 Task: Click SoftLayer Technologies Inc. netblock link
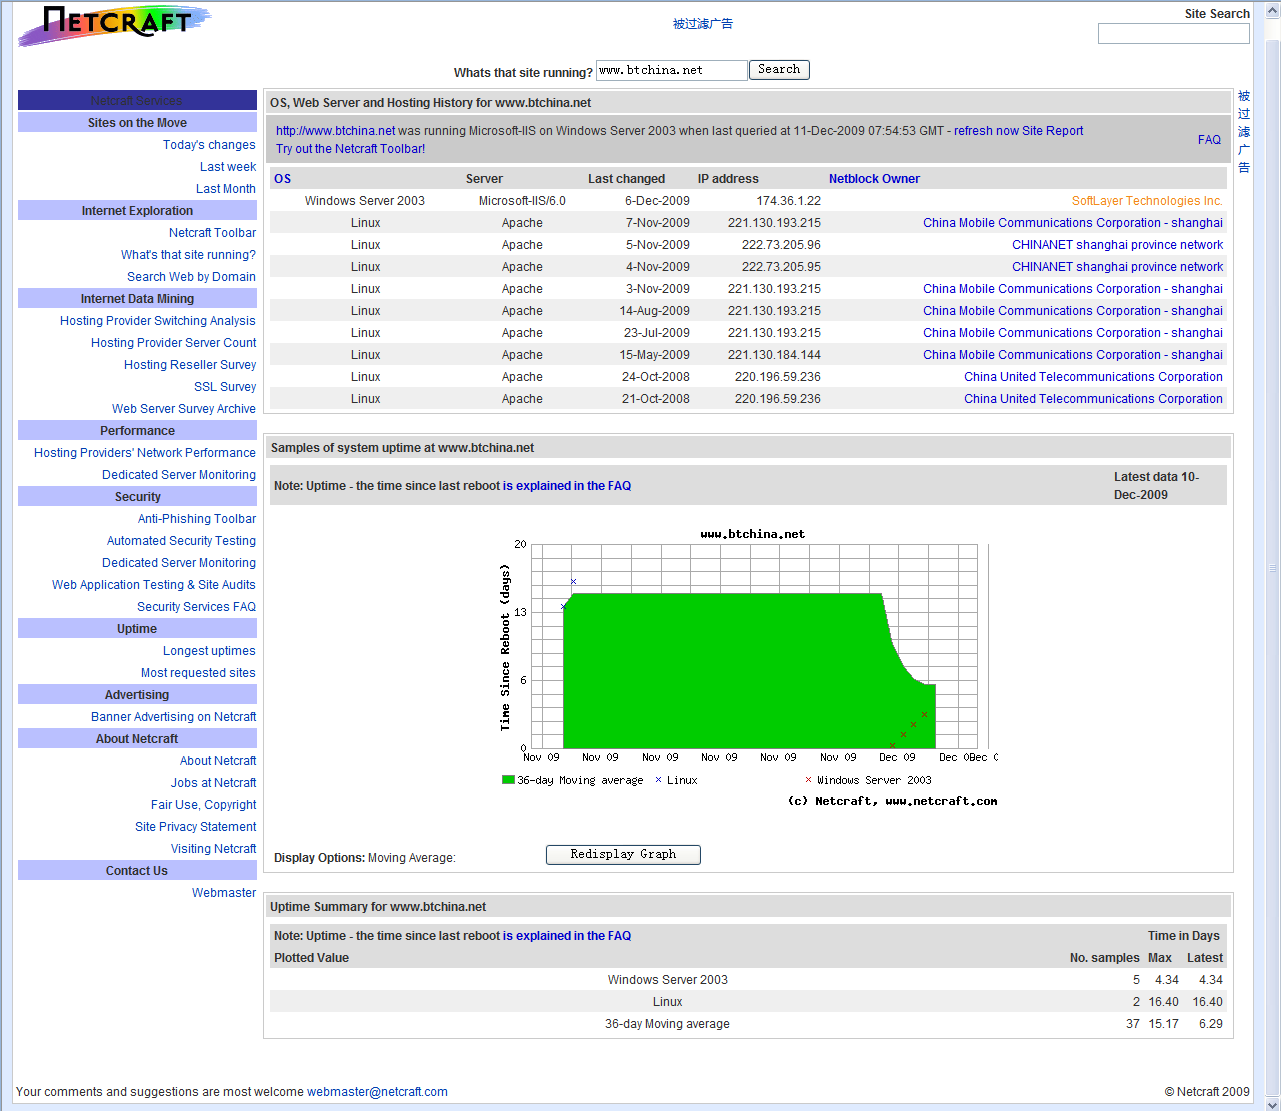1147,201
